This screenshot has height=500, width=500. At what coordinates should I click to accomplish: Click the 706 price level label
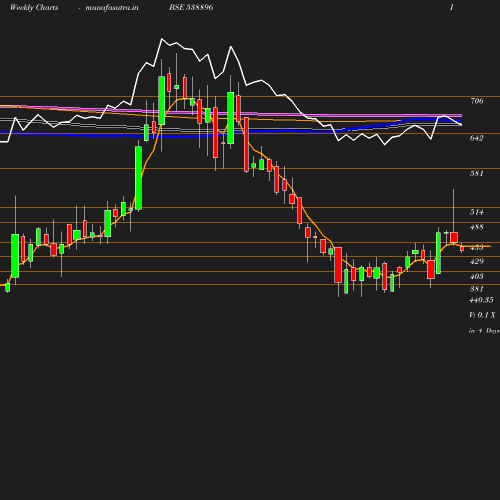477,101
